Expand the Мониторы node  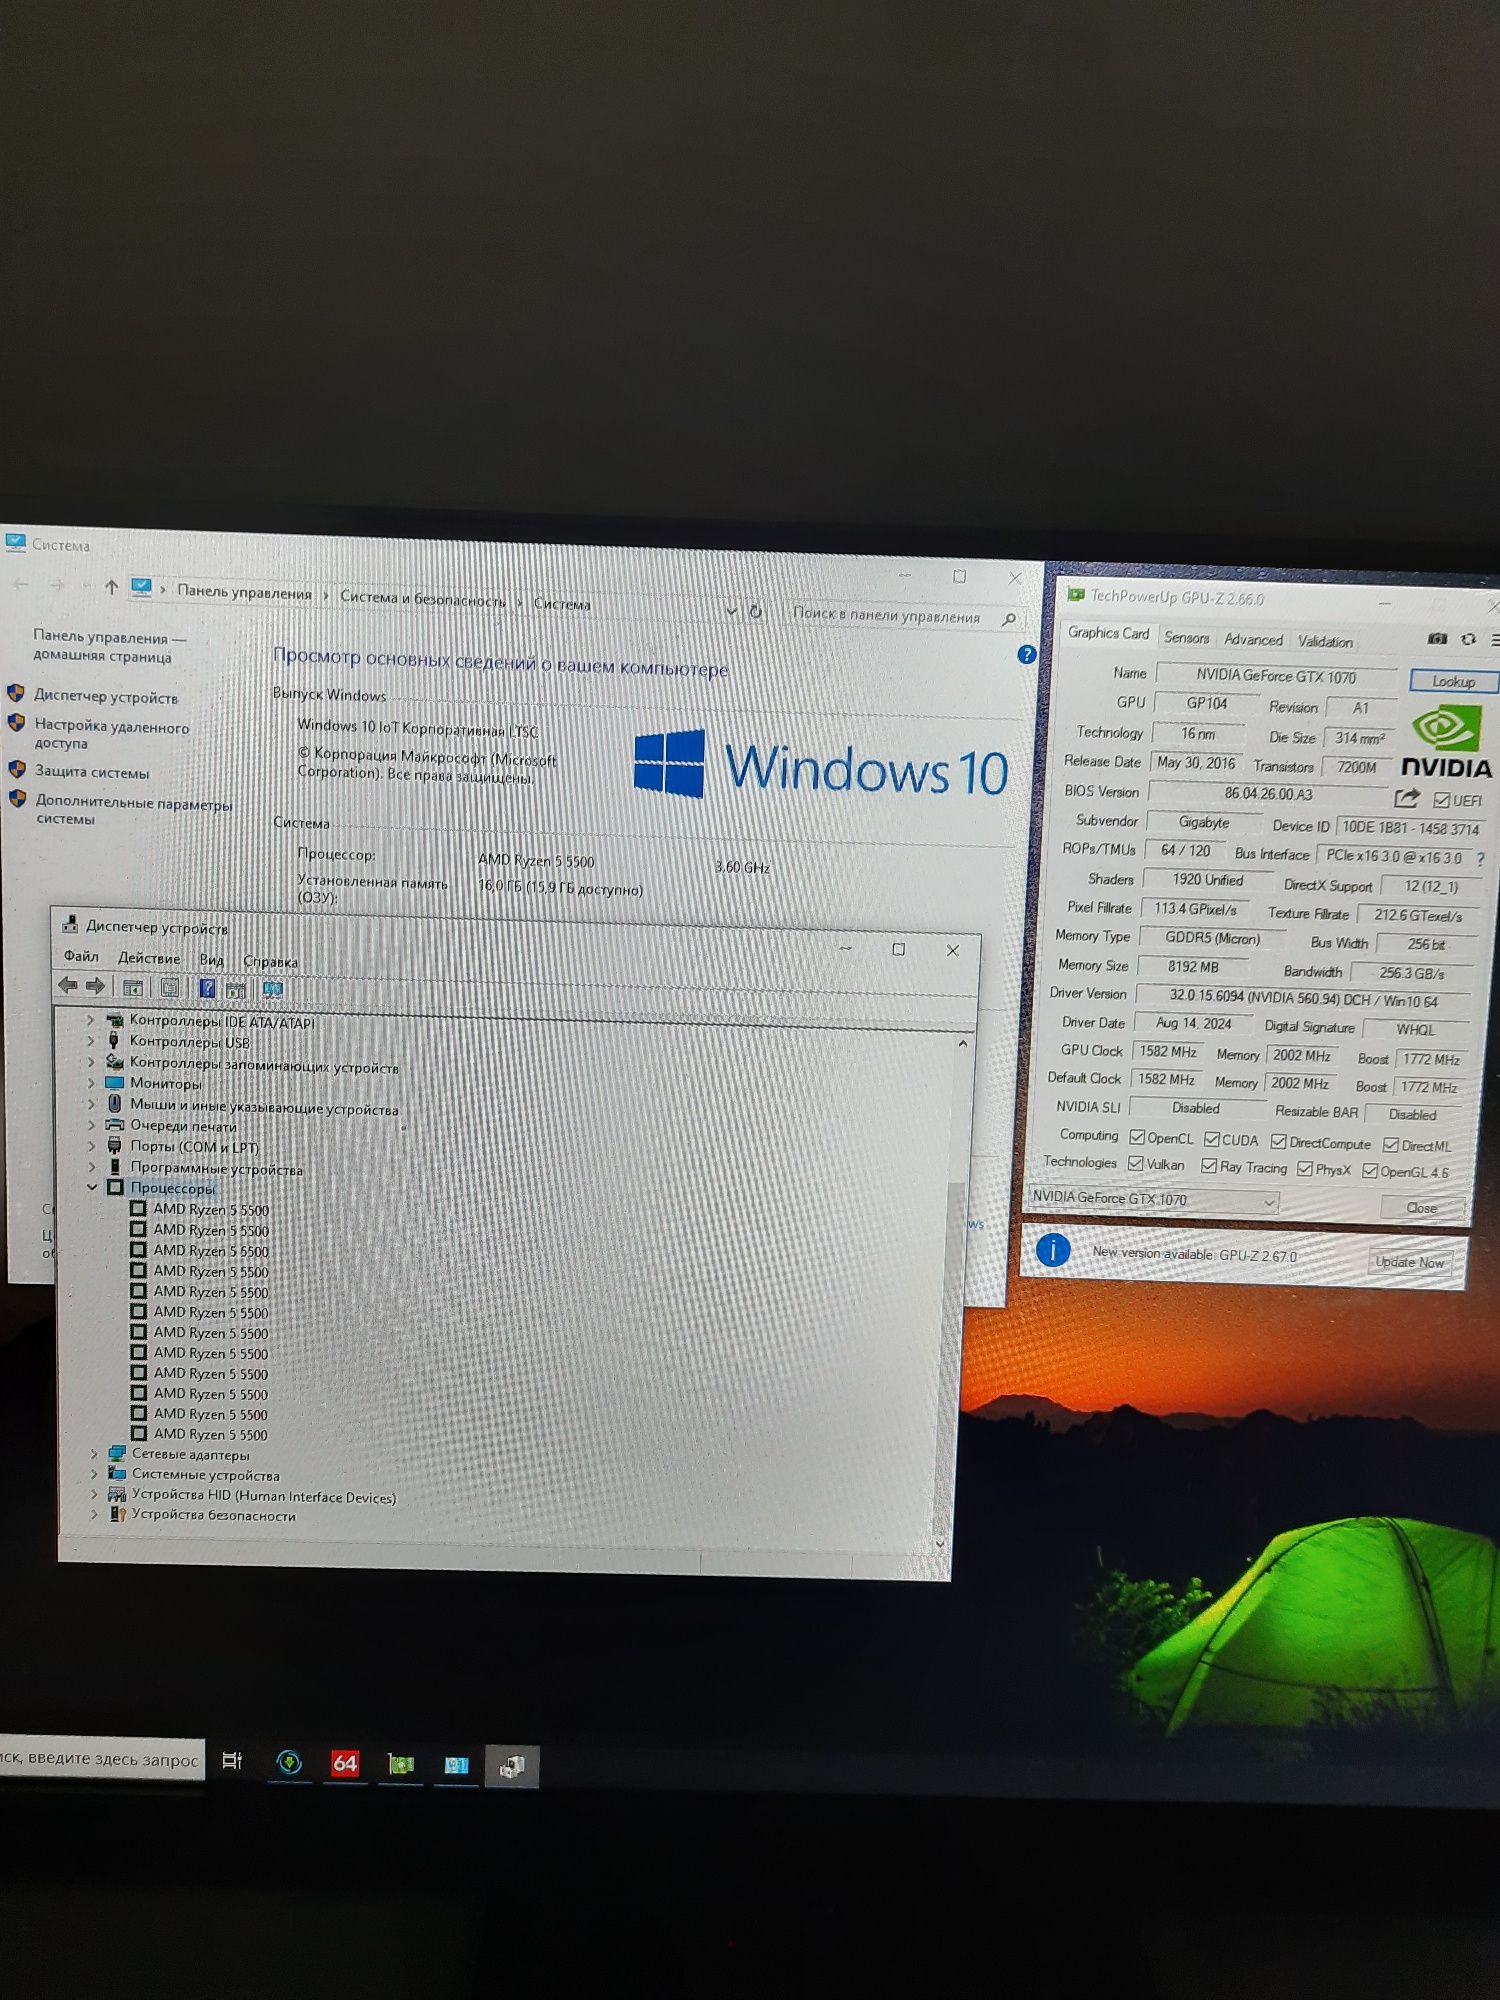pyautogui.click(x=91, y=1083)
